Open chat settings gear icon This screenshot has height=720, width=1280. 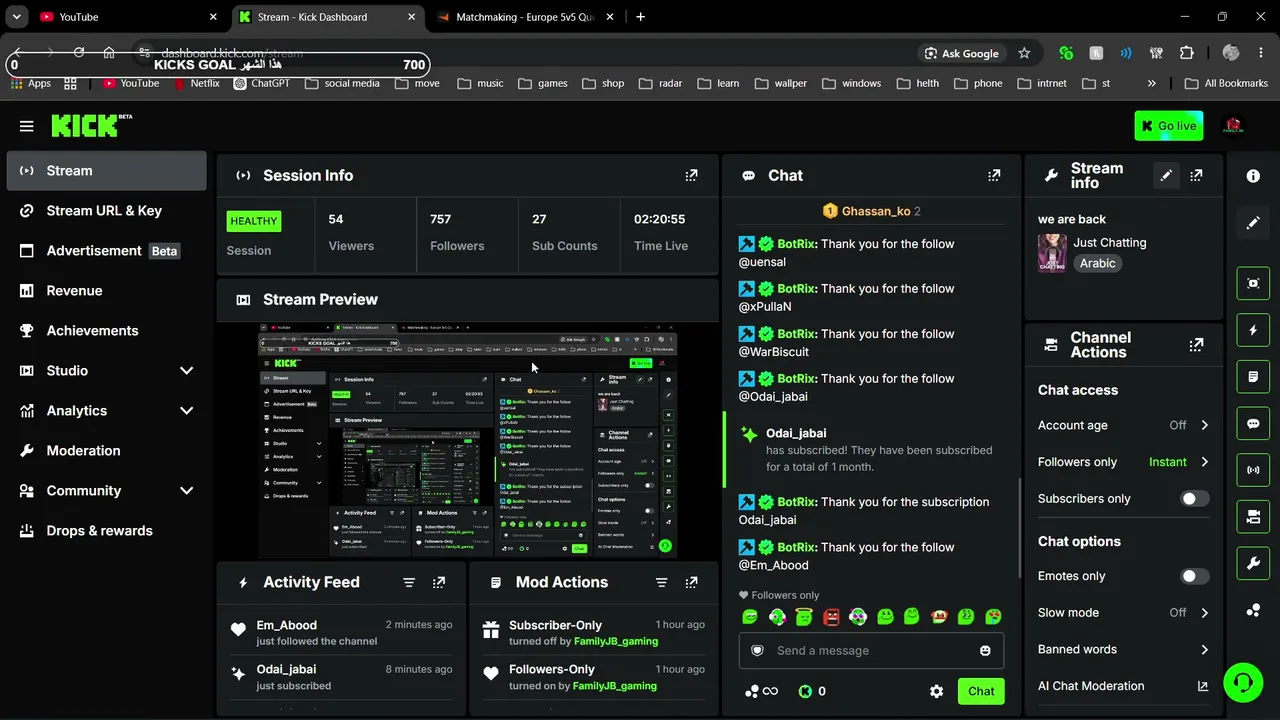[x=936, y=691]
